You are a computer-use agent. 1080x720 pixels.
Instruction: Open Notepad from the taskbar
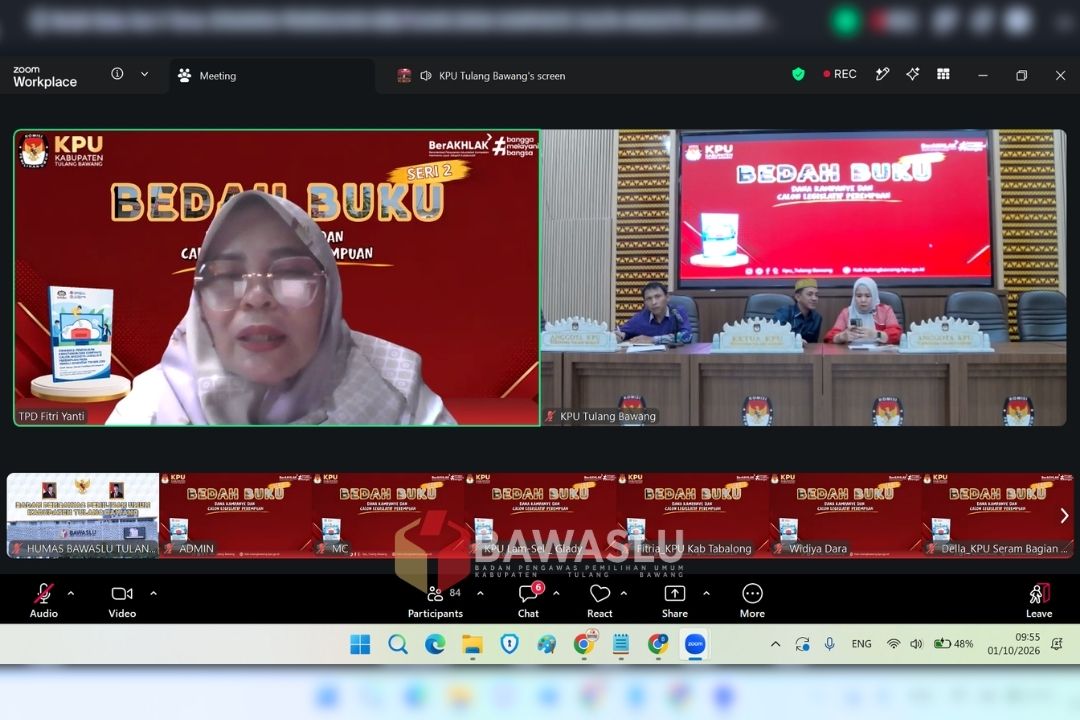[621, 644]
